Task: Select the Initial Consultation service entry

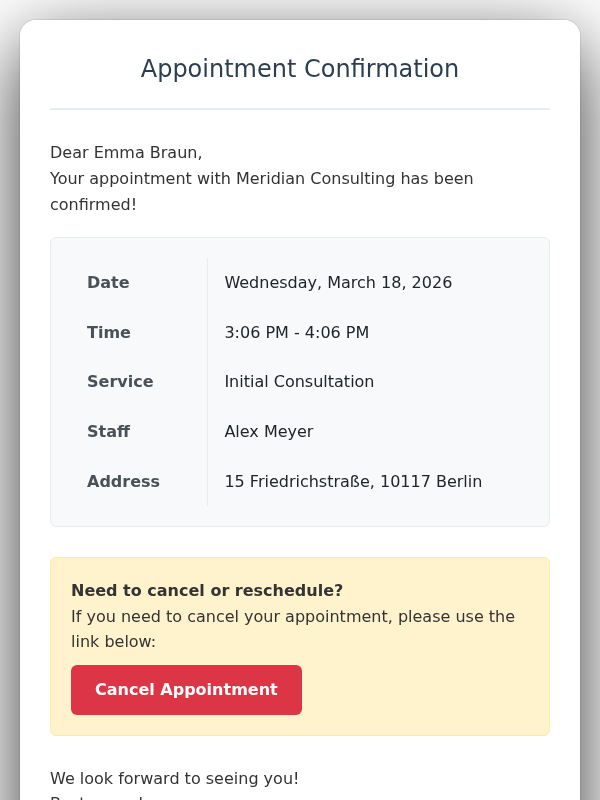Action: click(x=299, y=381)
